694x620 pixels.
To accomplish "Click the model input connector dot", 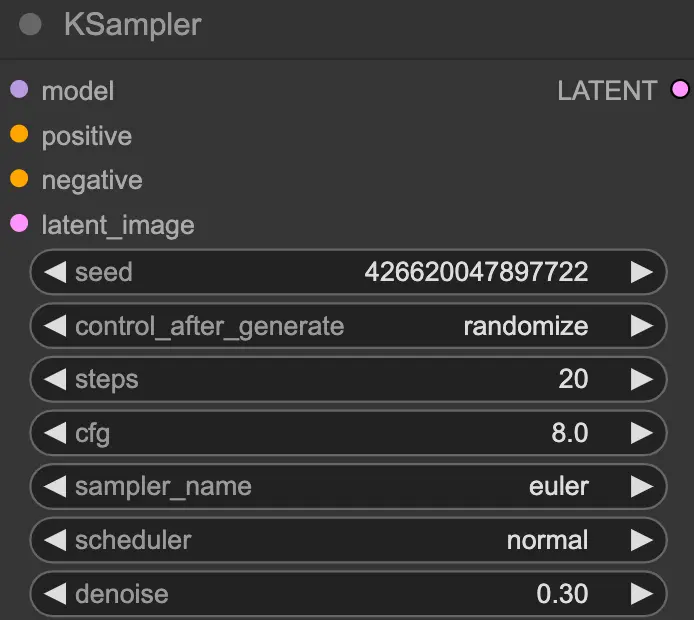I will [19, 90].
